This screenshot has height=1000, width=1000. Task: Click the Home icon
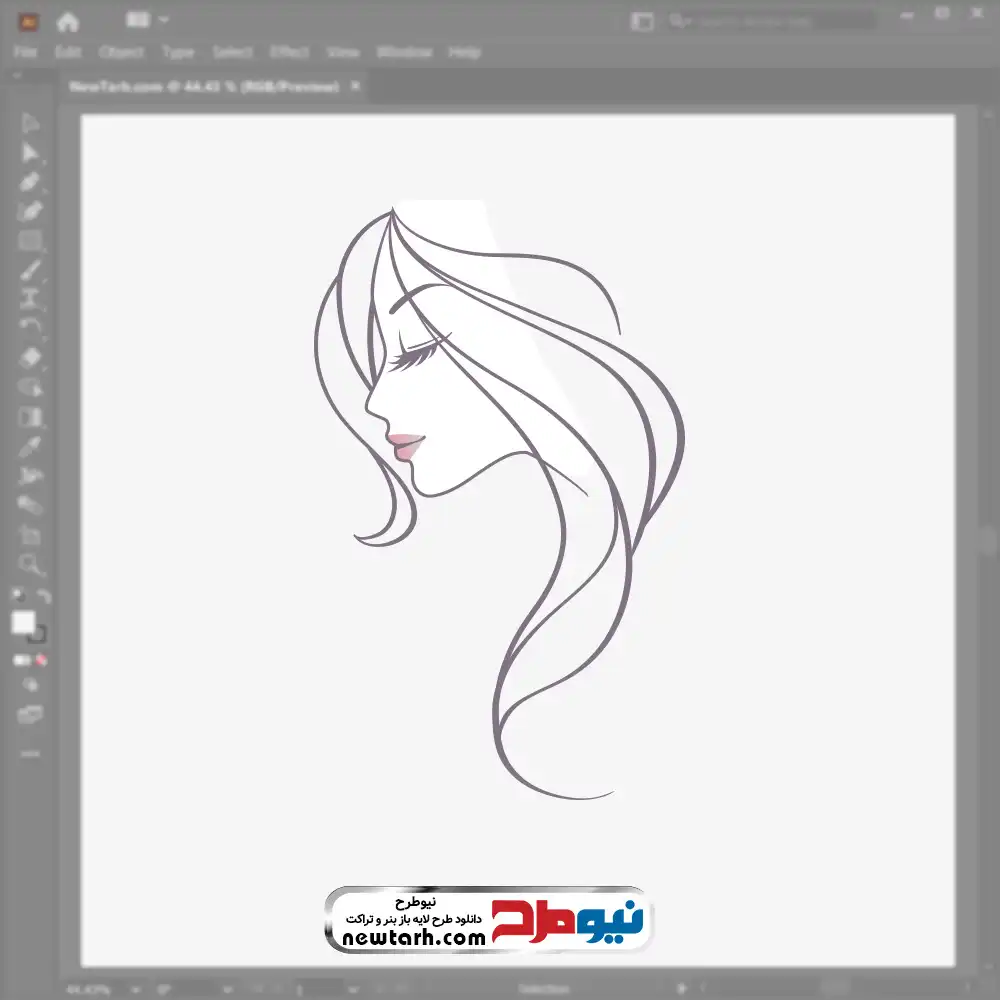[x=67, y=21]
